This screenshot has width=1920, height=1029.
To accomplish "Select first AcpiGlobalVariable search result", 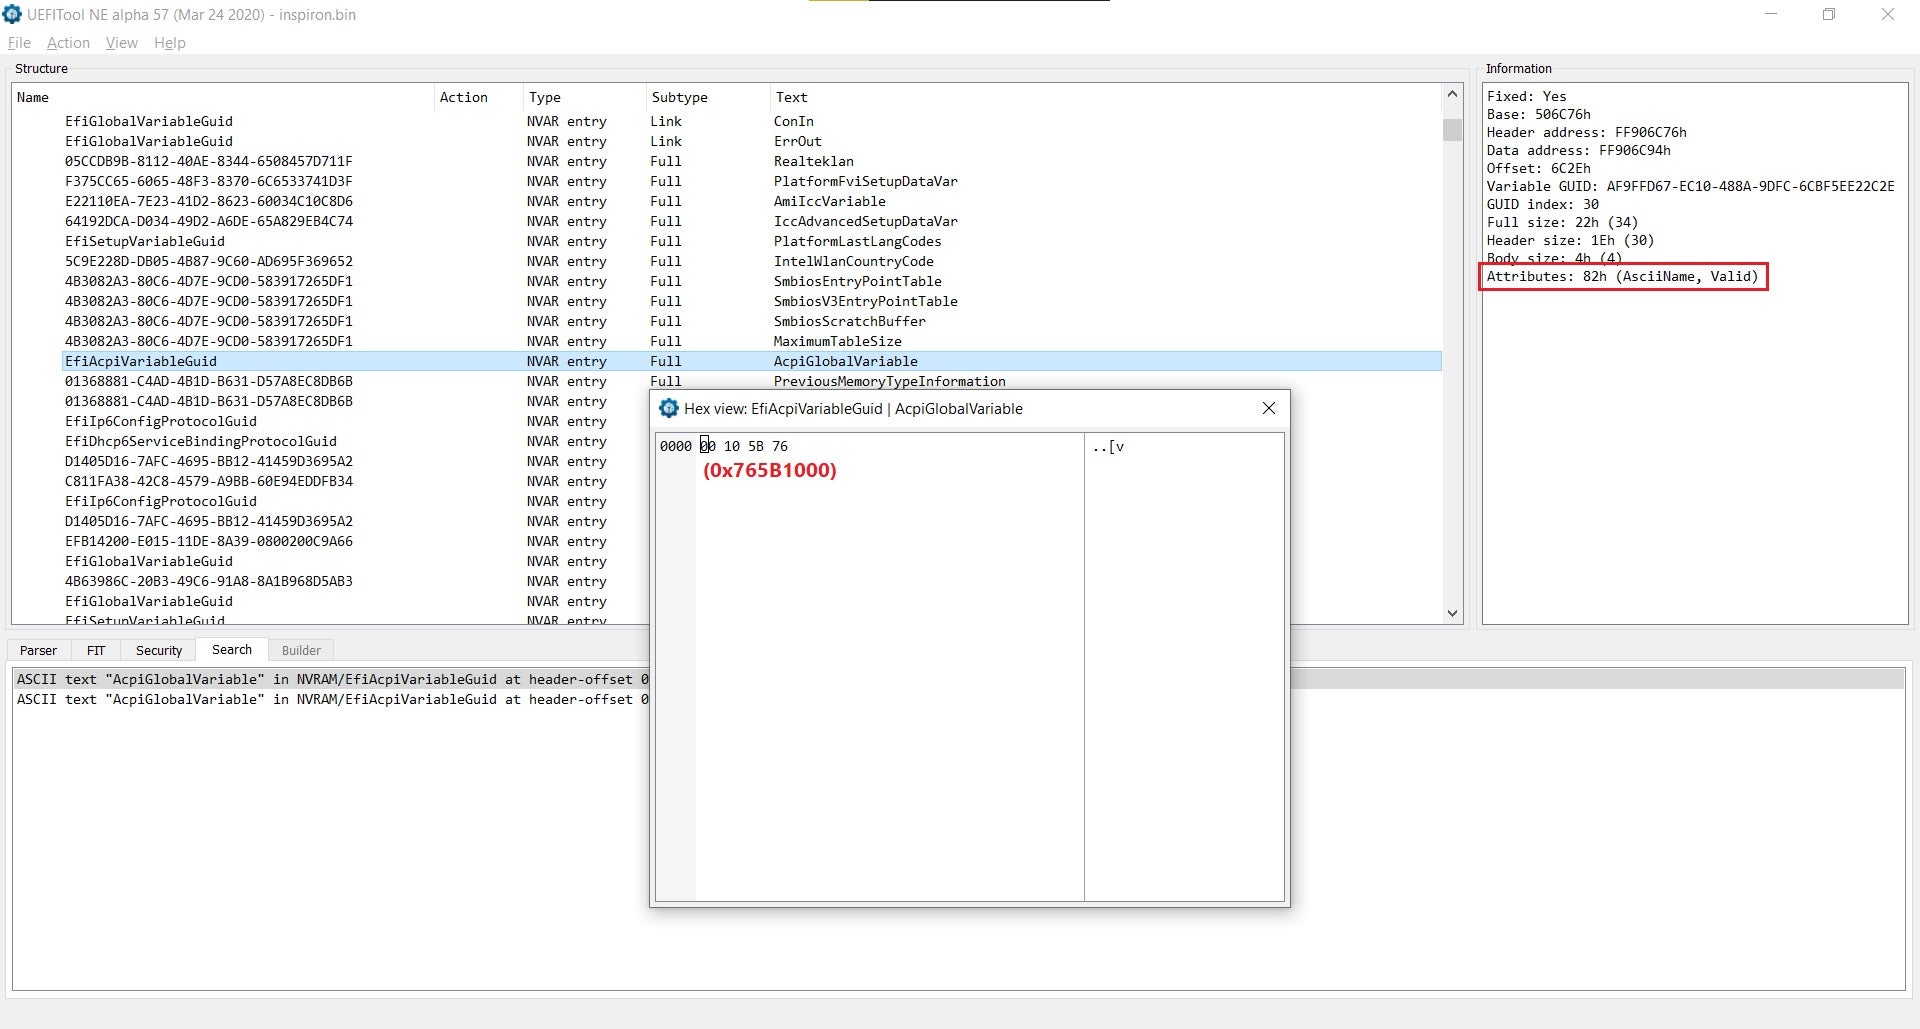I will point(330,679).
